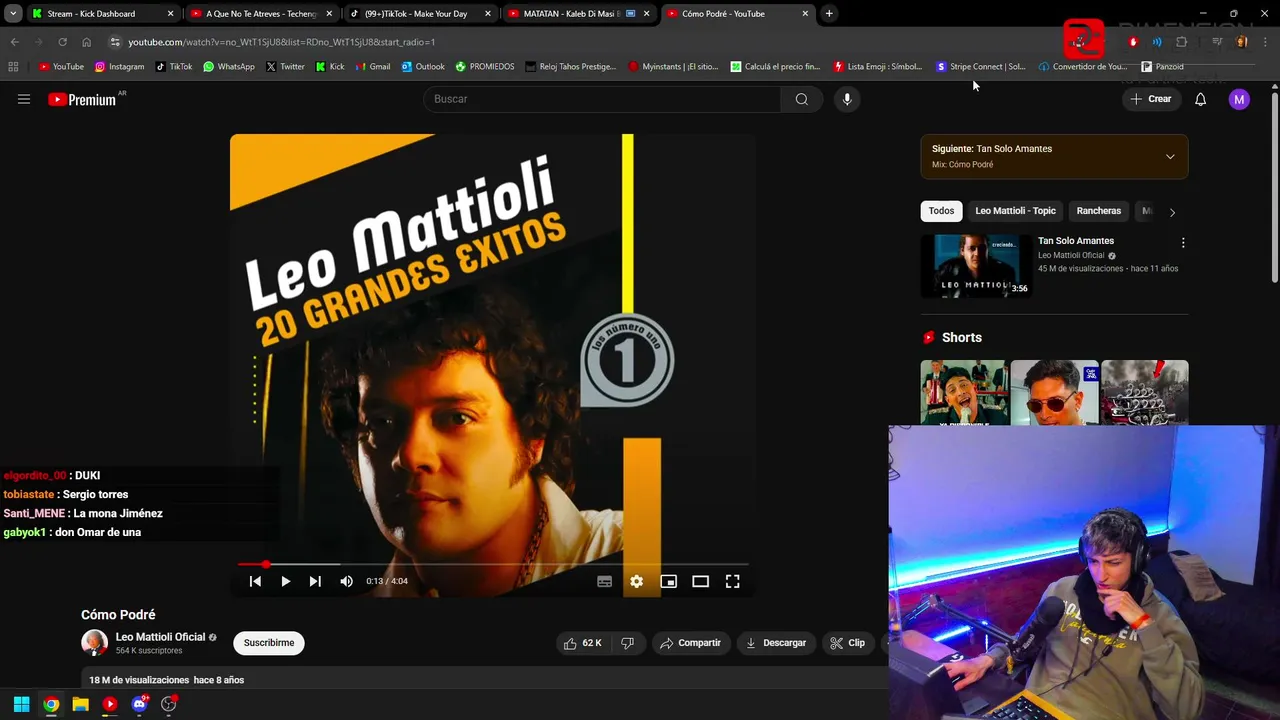The height and width of the screenshot is (720, 1280).
Task: Switch to MATATAN - Kaleb Di Masi tab
Action: [578, 14]
